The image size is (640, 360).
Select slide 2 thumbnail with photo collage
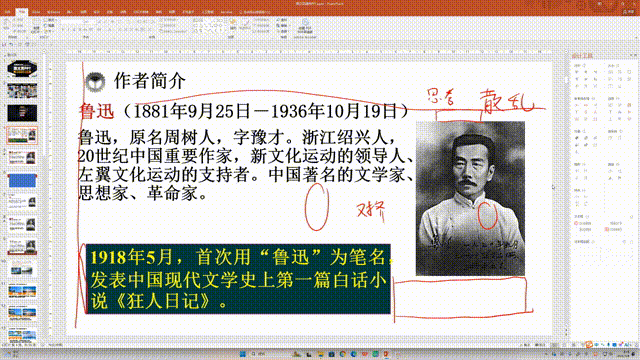[x=22, y=91]
